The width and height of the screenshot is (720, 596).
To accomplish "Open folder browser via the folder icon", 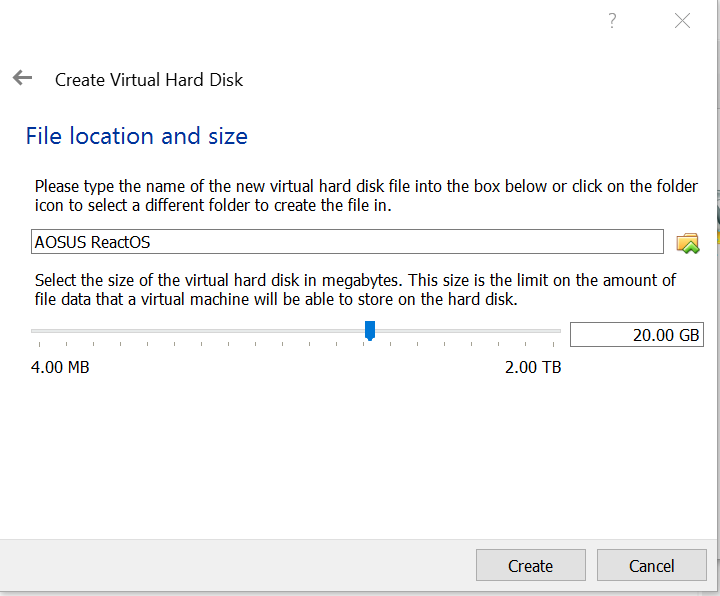I will (687, 242).
